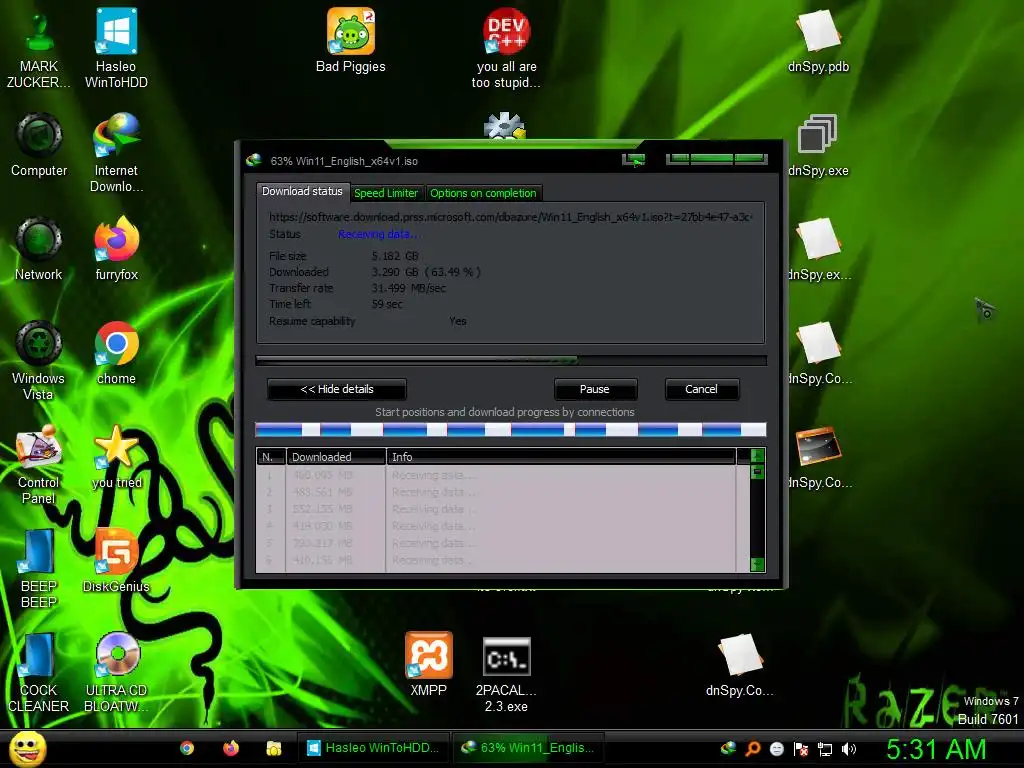Click the Resume capability Yes value
1024x768 pixels.
point(458,321)
